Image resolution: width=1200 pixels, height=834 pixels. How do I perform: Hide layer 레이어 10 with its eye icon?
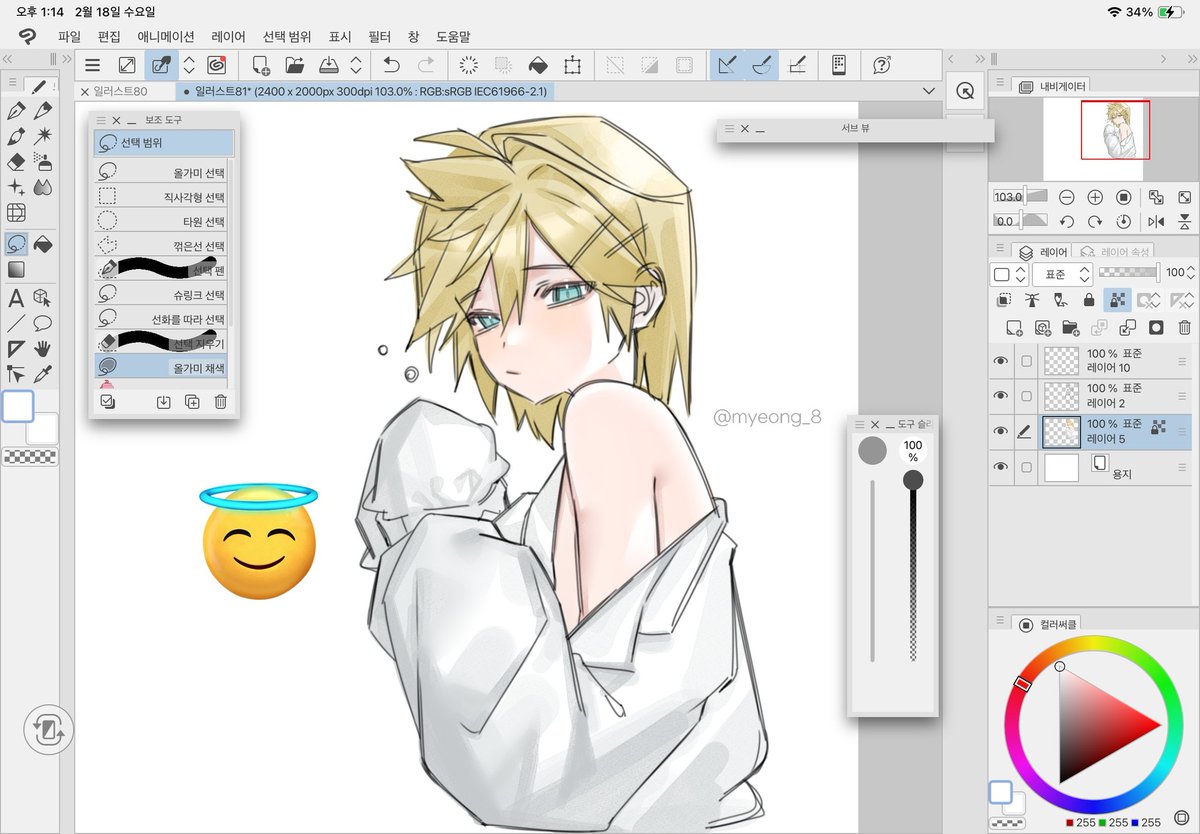tap(1001, 361)
